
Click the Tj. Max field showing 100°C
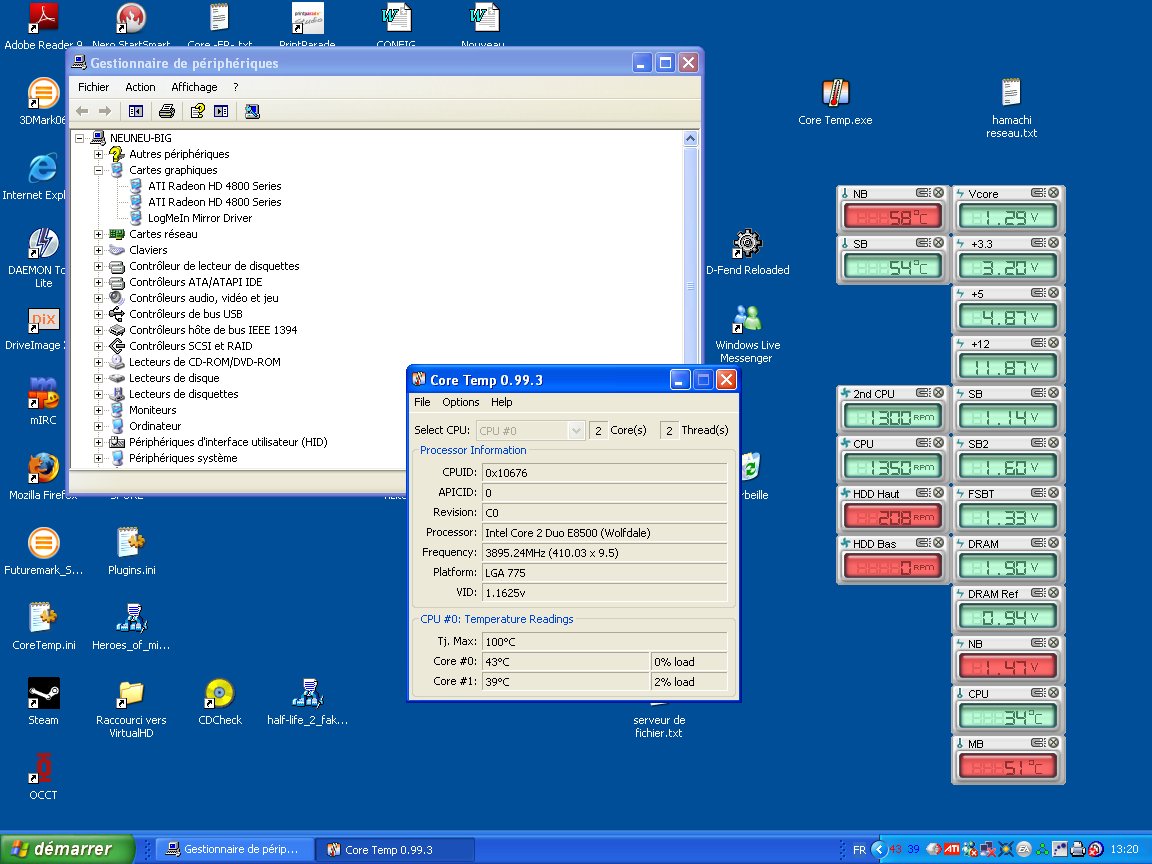point(605,641)
